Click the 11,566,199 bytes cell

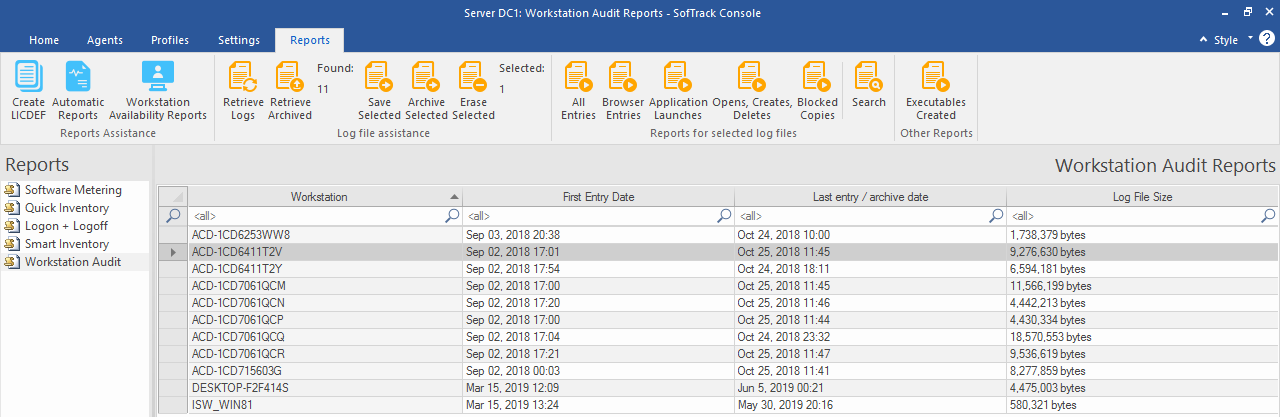tap(1142, 286)
